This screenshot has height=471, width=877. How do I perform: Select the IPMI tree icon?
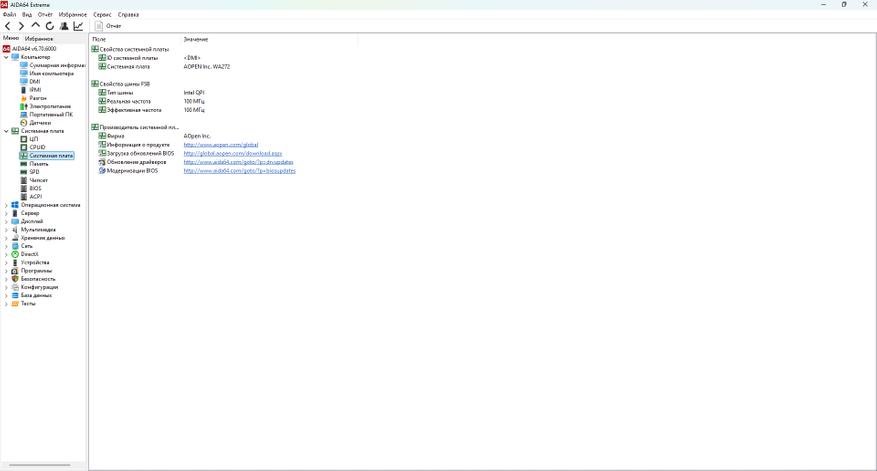[23, 90]
